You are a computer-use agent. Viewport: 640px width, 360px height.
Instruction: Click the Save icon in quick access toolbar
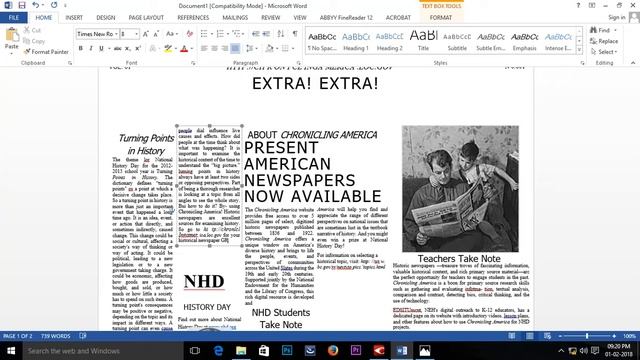[x=22, y=5]
